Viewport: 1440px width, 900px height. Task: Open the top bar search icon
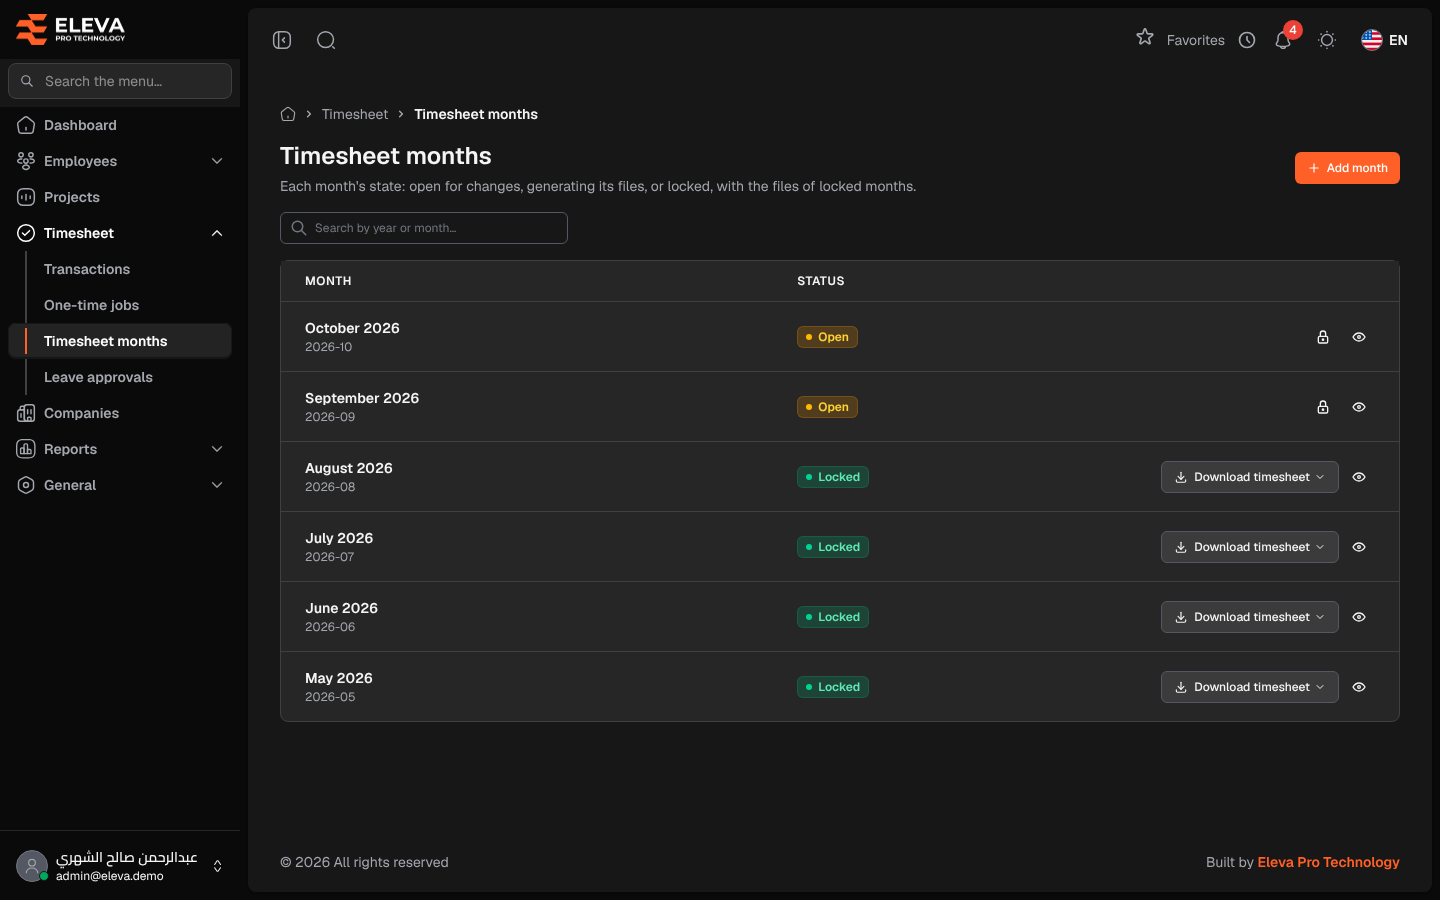pos(326,40)
